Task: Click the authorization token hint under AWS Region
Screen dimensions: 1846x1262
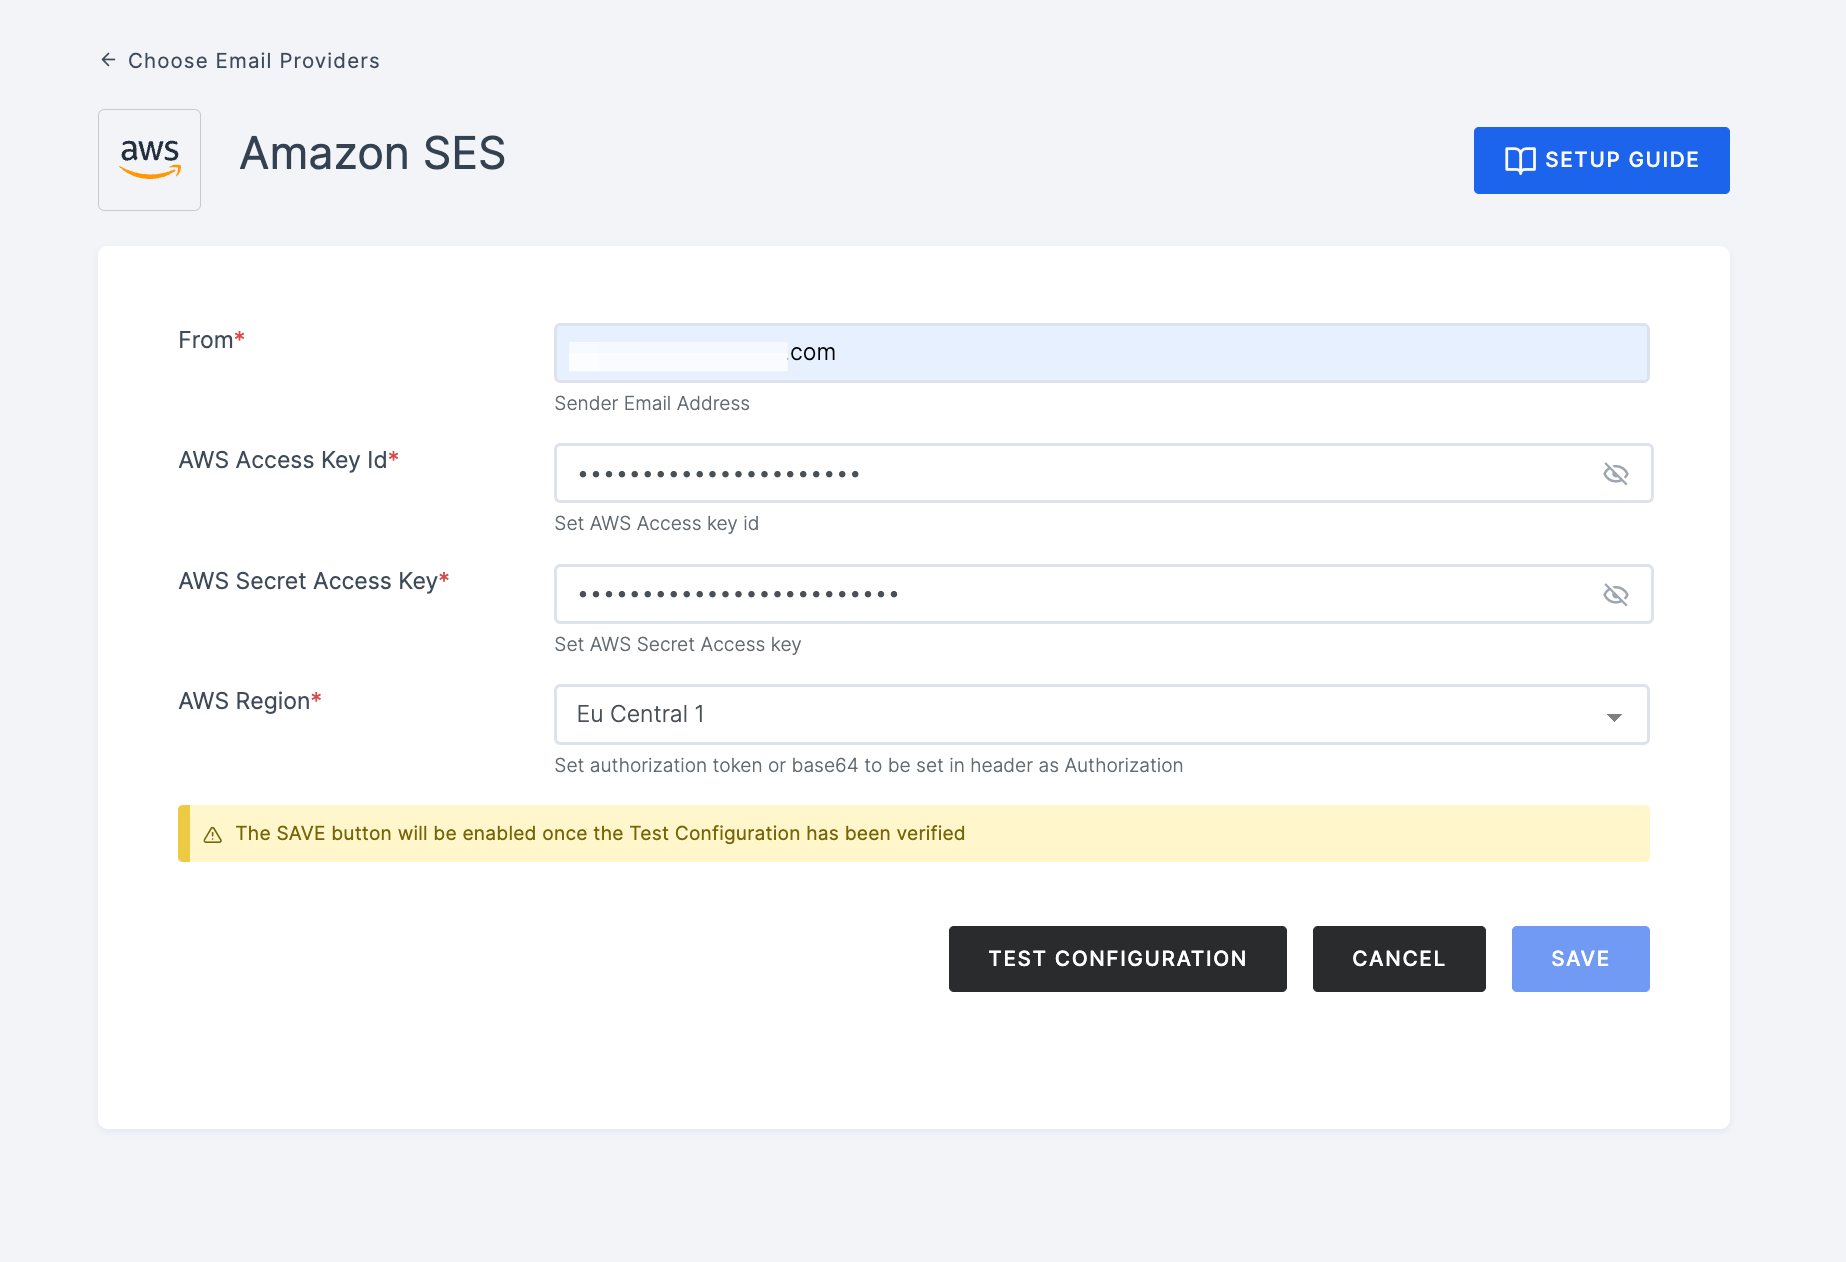Action: (x=869, y=765)
